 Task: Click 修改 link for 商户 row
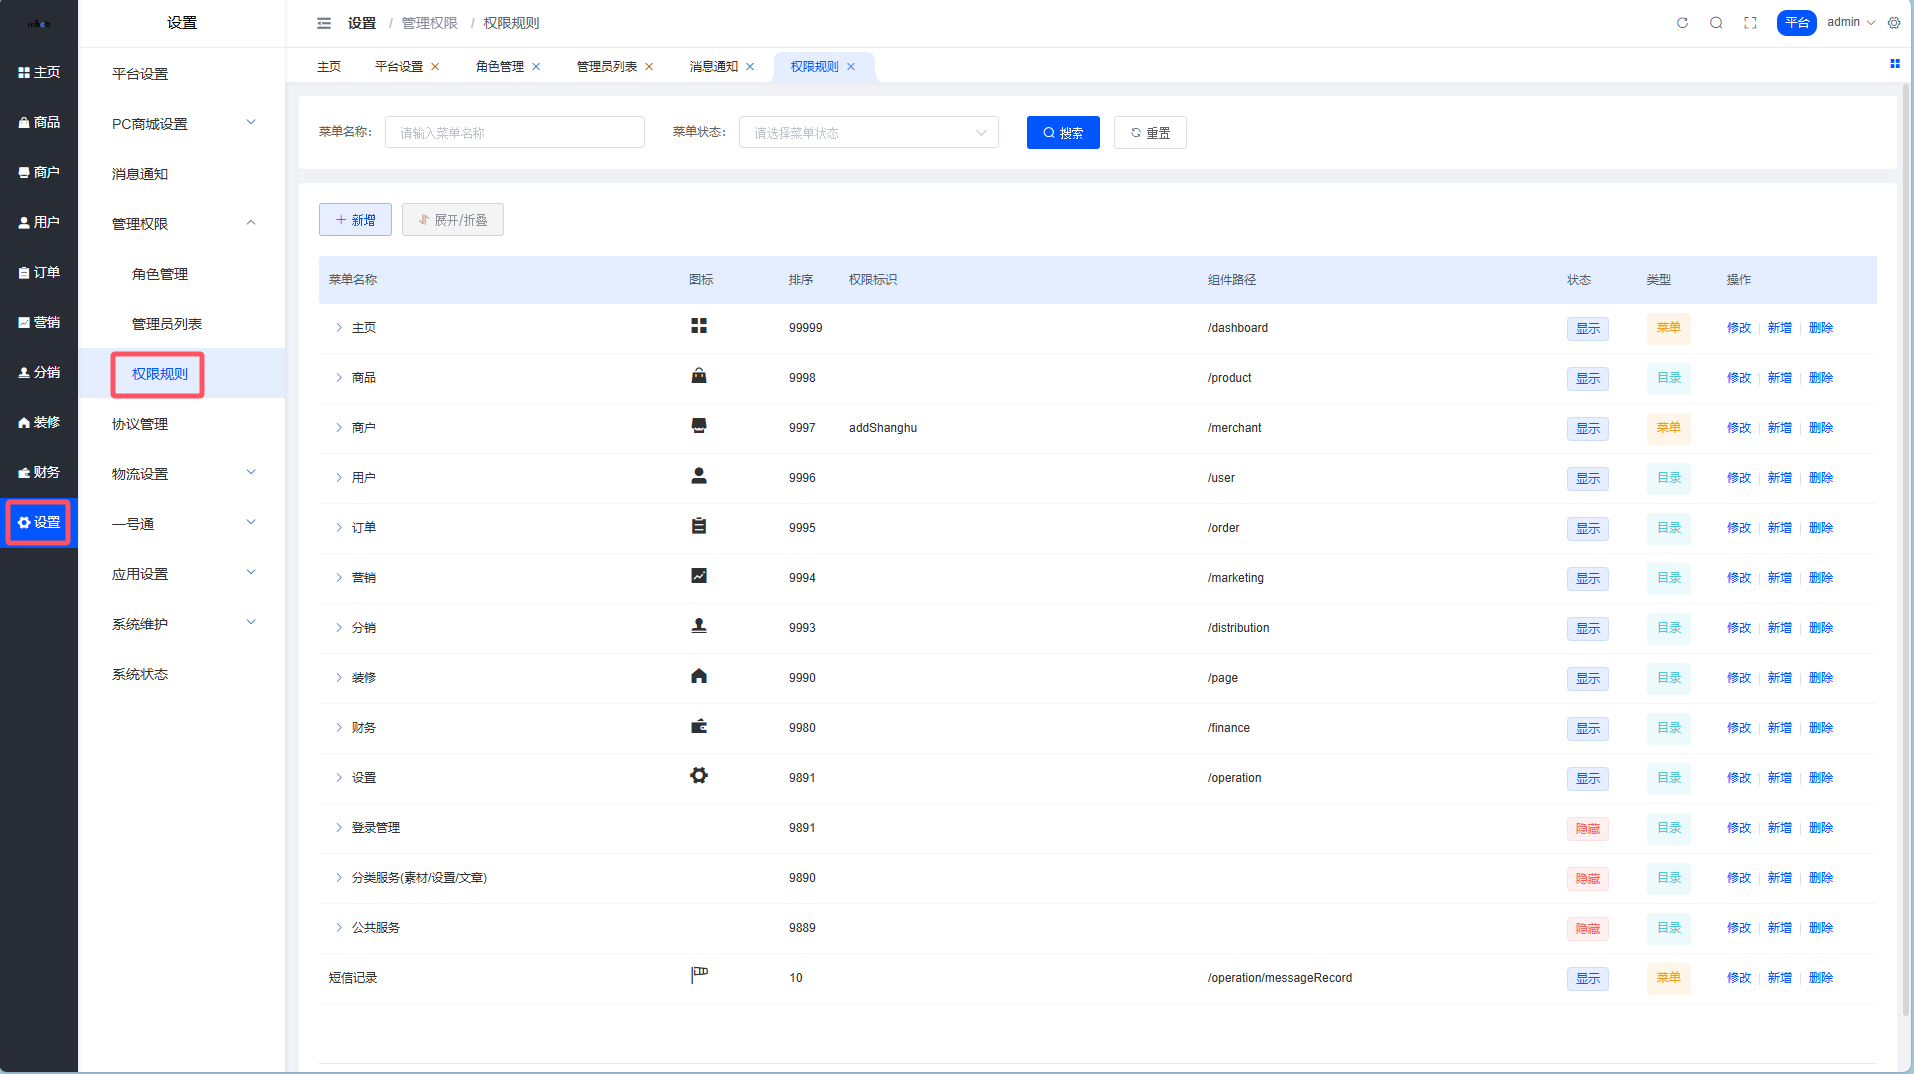1738,428
